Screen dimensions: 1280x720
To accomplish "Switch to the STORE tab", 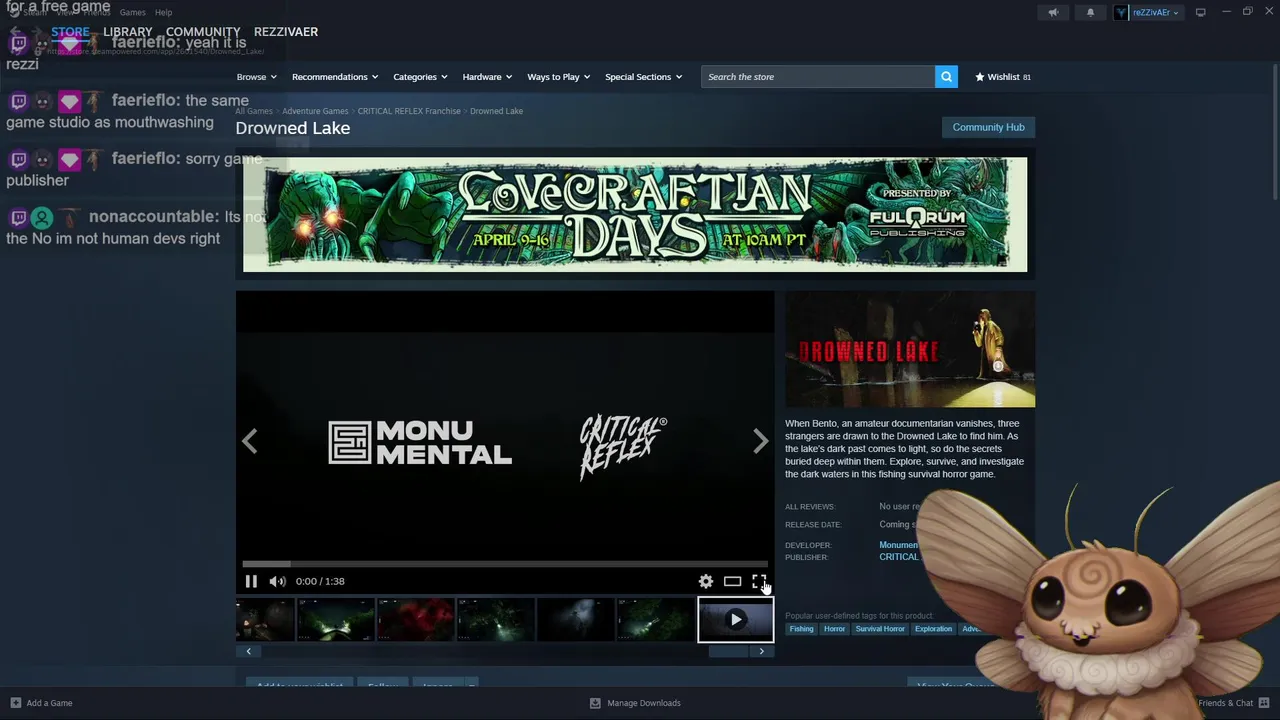I will (70, 32).
